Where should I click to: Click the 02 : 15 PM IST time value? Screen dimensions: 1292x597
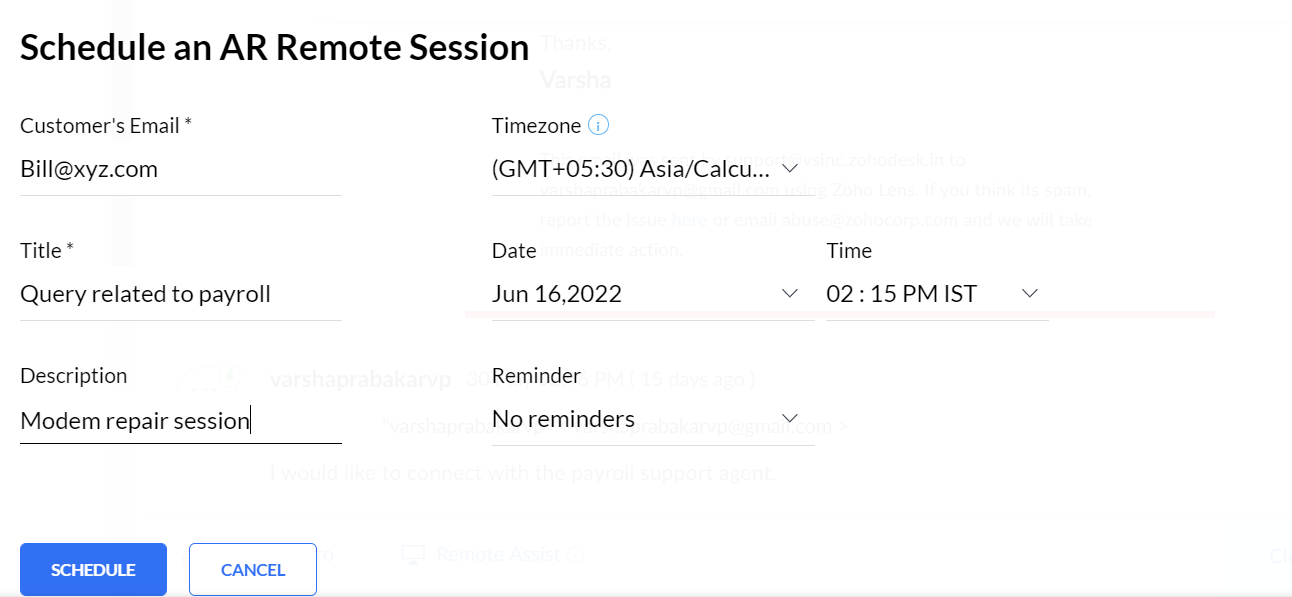[901, 294]
